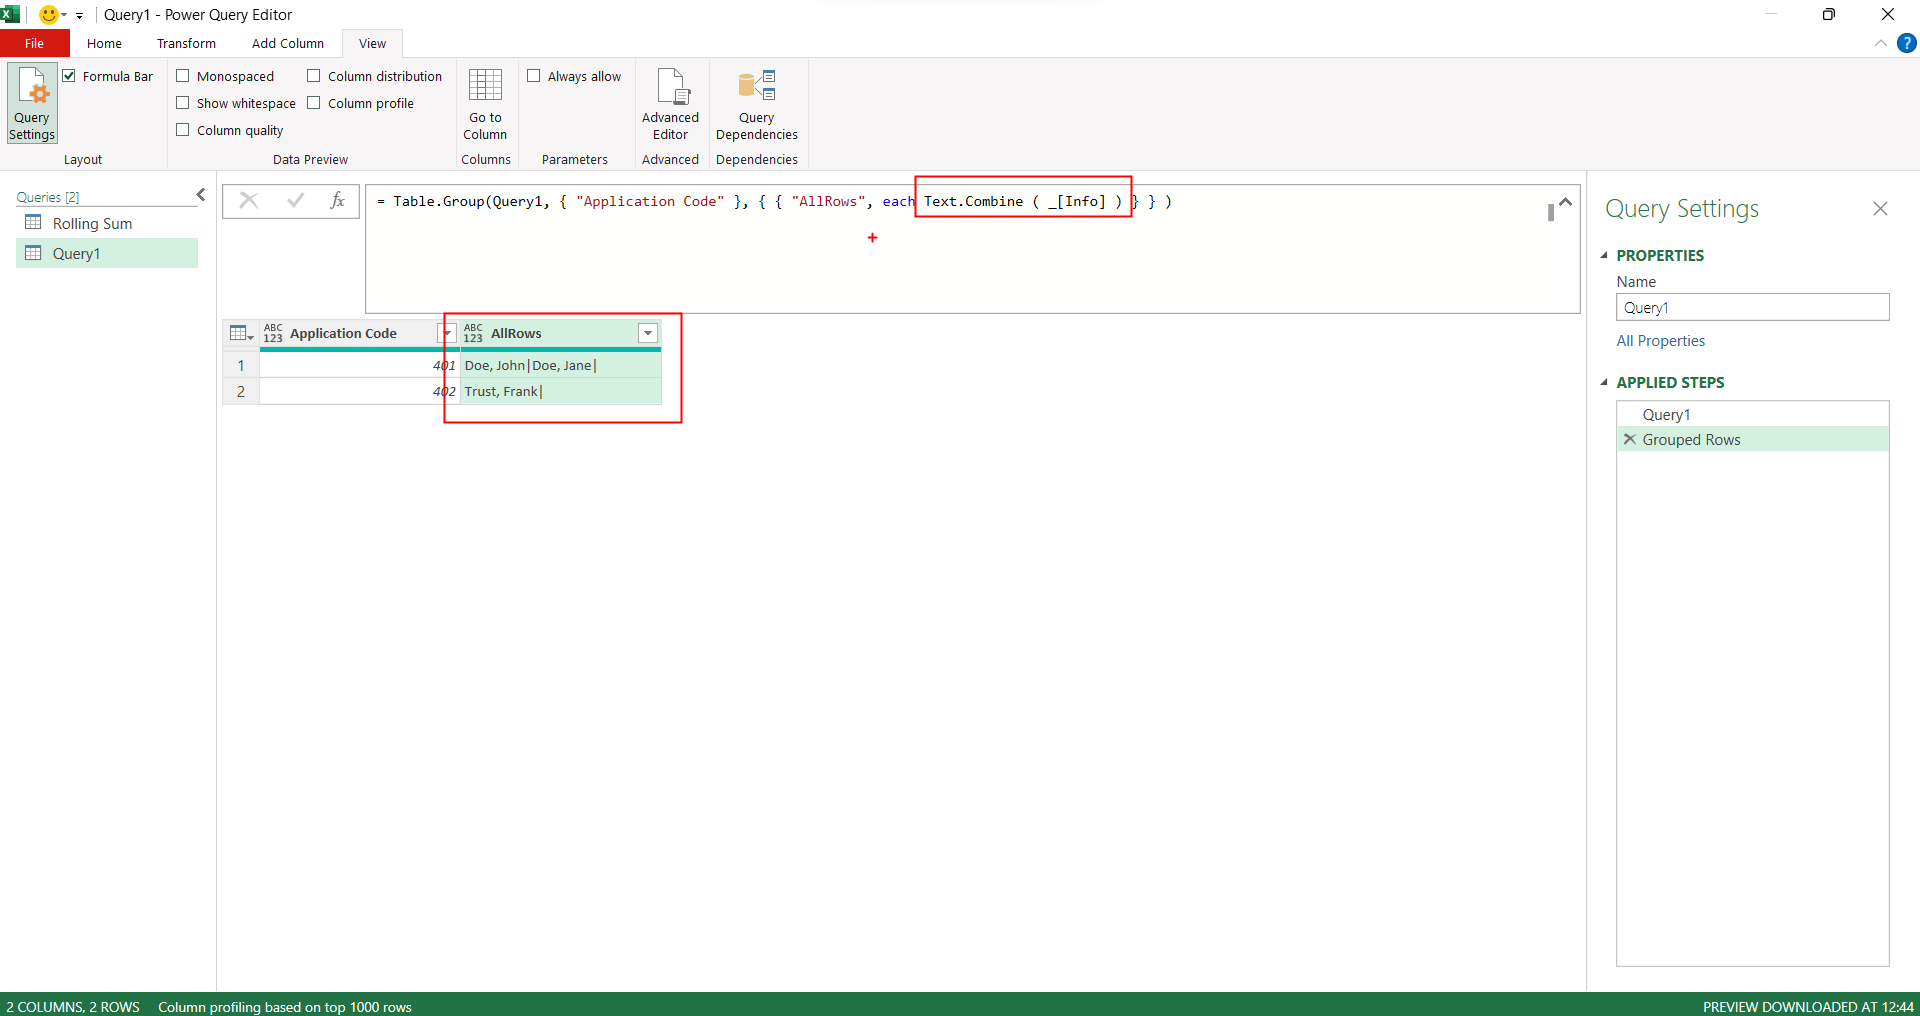Enable Column distribution checkbox
Viewport: 1920px width, 1016px height.
(x=314, y=76)
